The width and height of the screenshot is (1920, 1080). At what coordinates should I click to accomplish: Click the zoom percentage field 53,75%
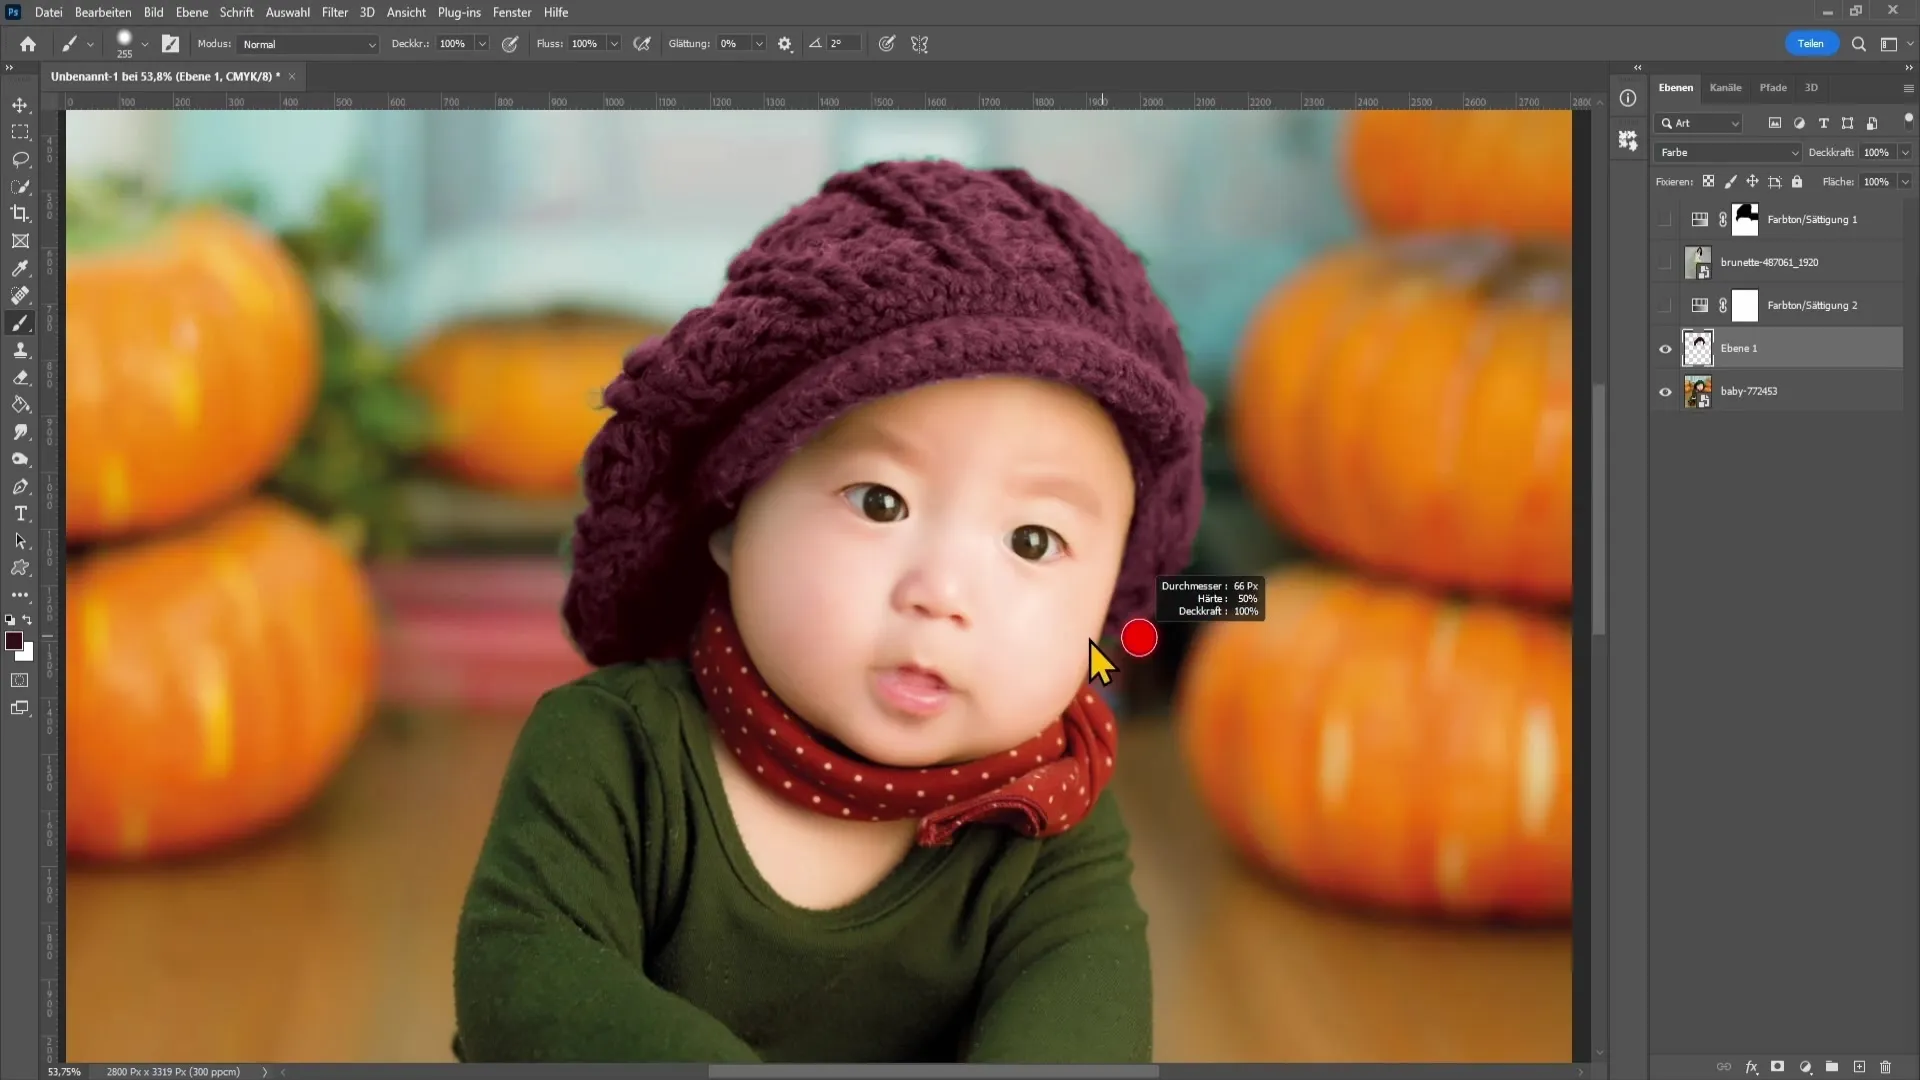coord(64,1072)
